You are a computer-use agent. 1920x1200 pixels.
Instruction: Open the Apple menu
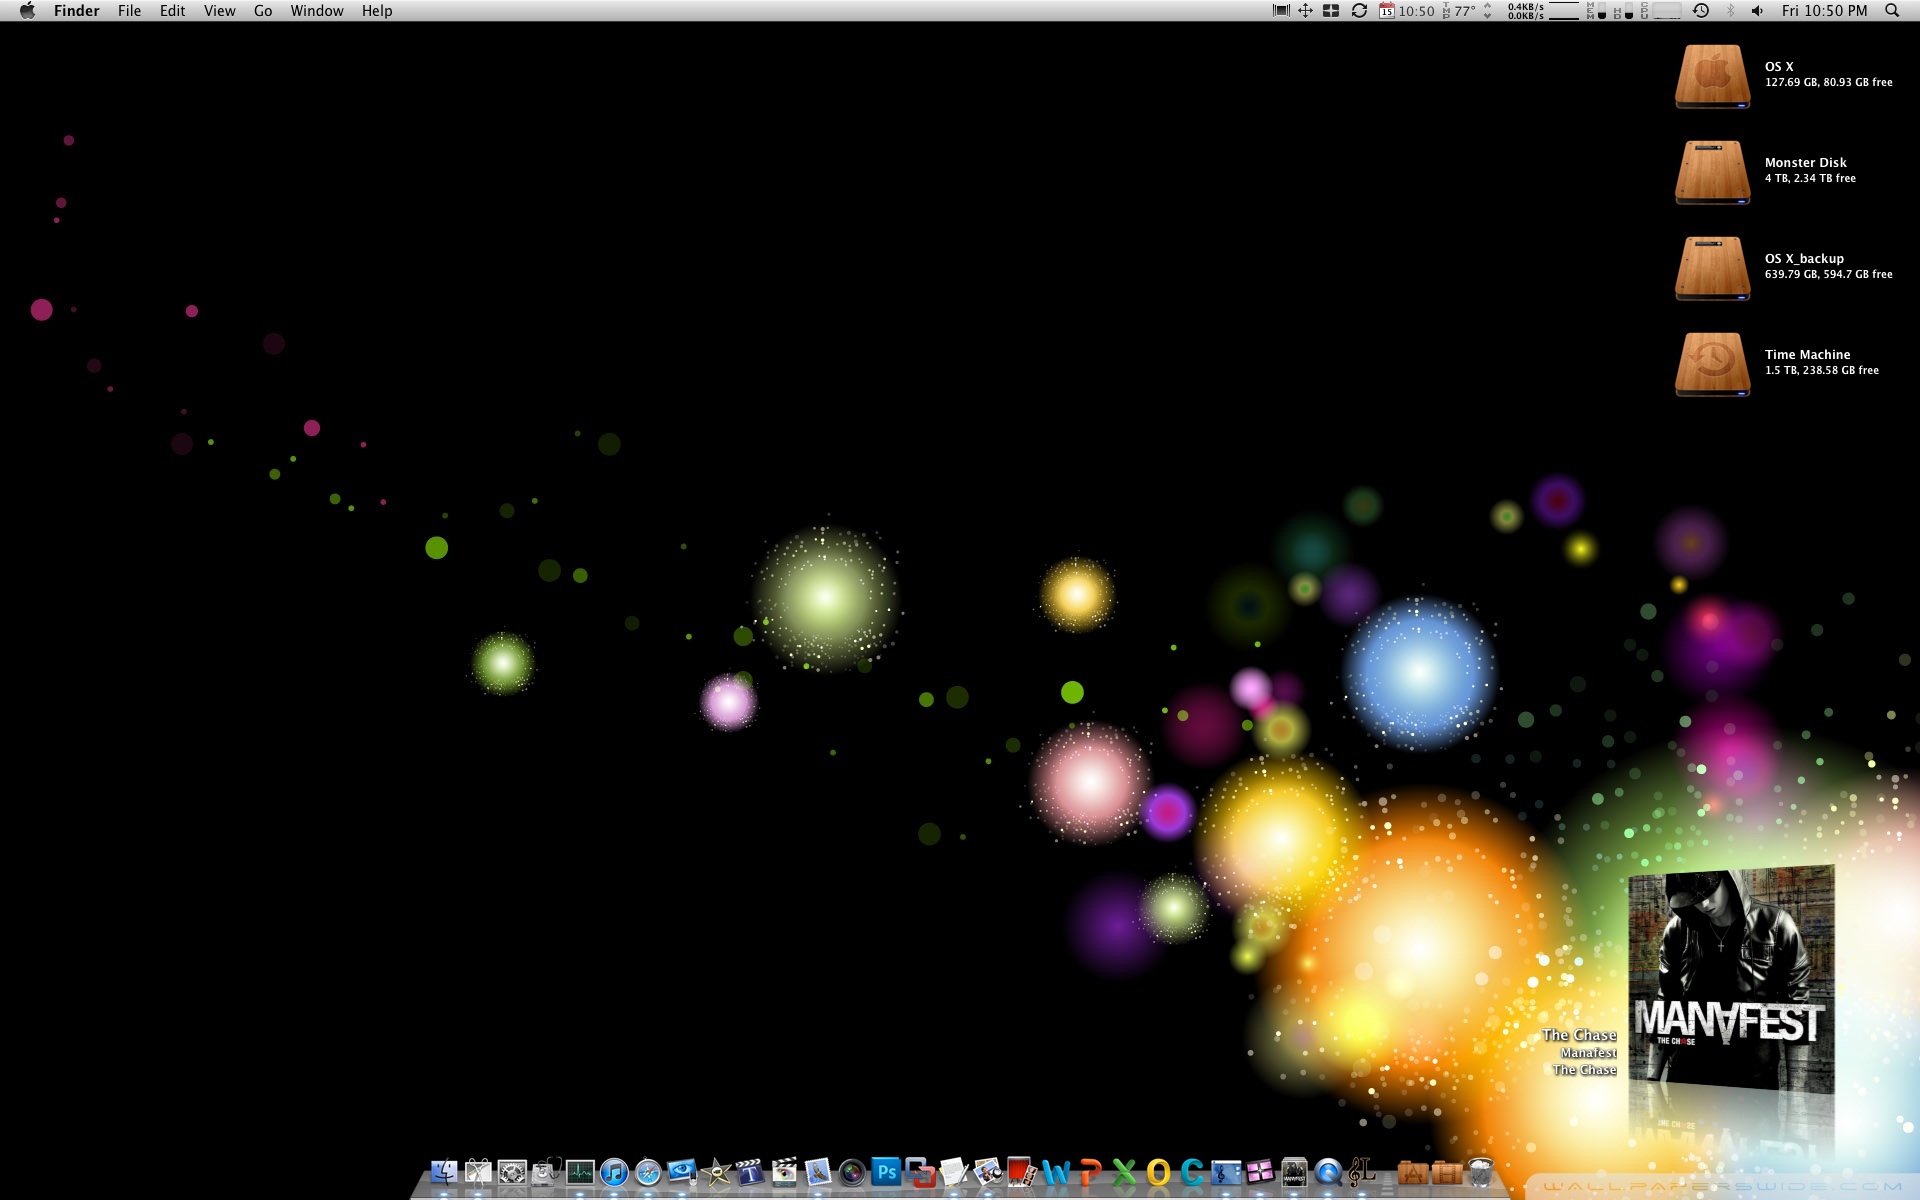click(27, 11)
